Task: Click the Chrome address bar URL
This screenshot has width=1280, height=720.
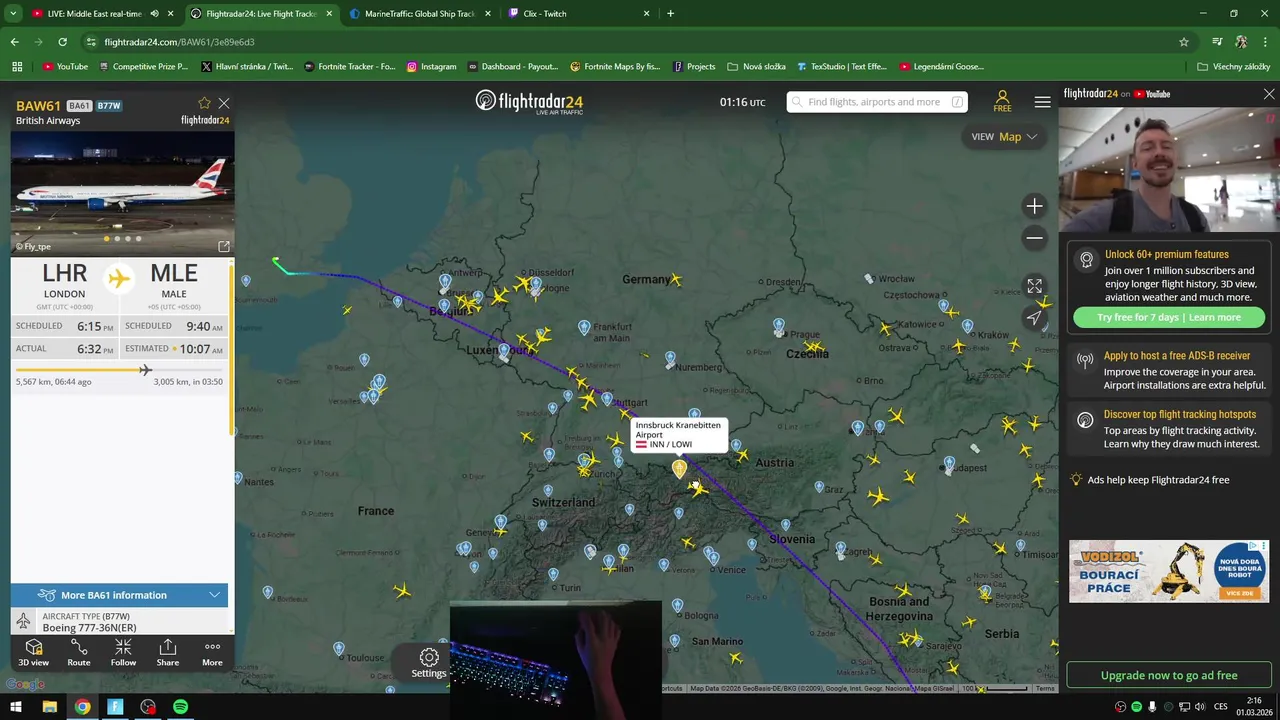Action: pos(179,42)
